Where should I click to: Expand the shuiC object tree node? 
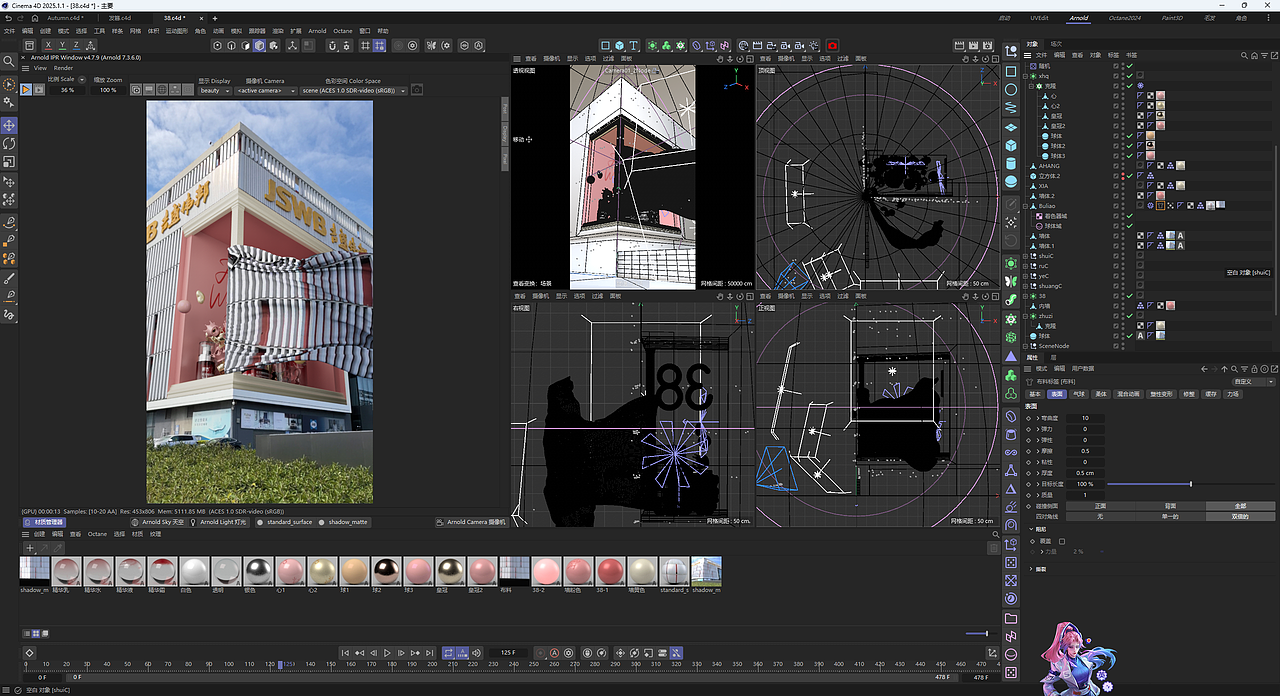tap(1027, 256)
